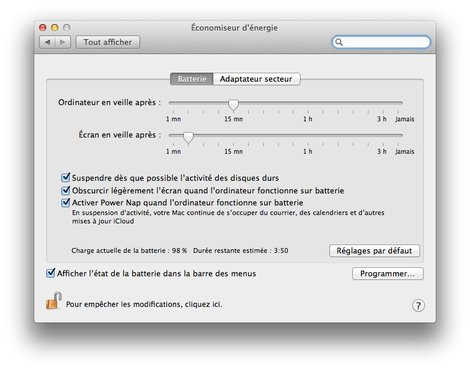470x370 pixels.
Task: Go forward with the right arrow button
Action: 63,42
